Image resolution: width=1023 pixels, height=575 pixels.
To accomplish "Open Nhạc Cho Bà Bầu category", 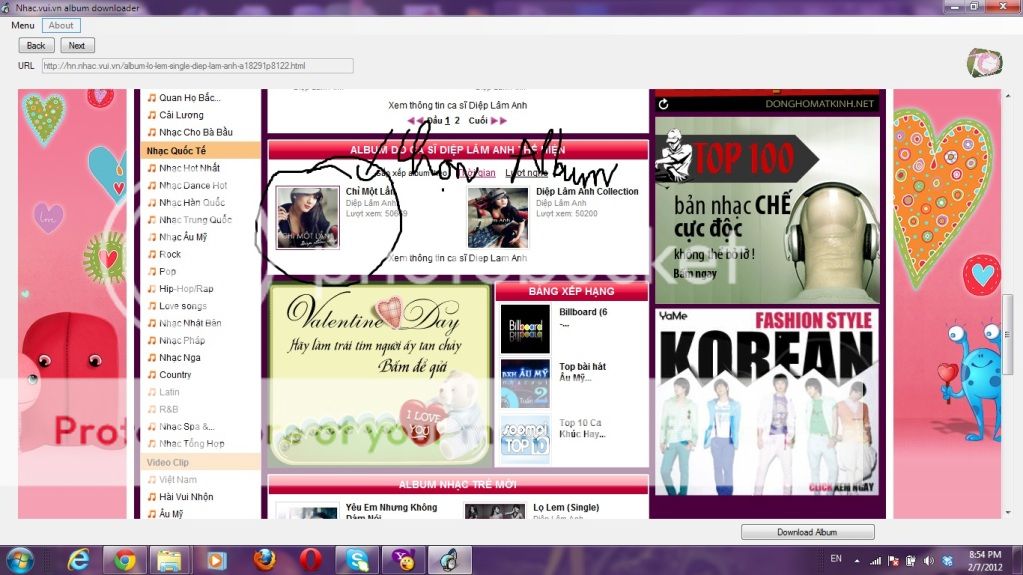I will pos(196,132).
